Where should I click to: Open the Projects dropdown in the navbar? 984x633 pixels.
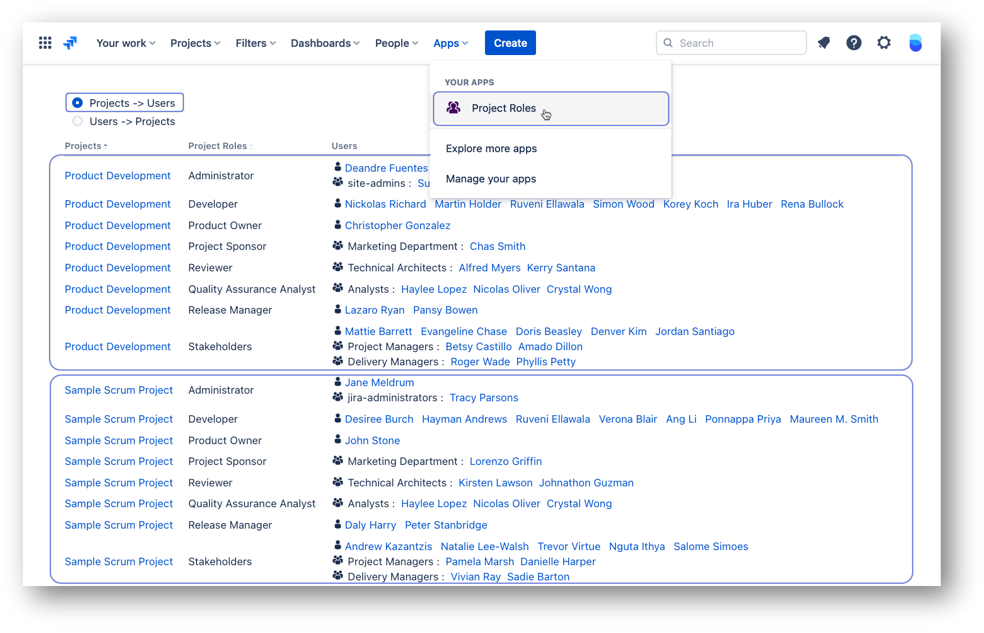tap(195, 42)
